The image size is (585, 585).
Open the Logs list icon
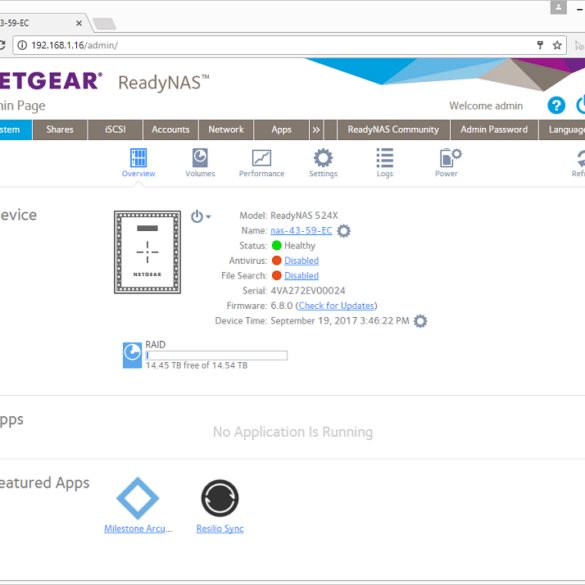(385, 163)
